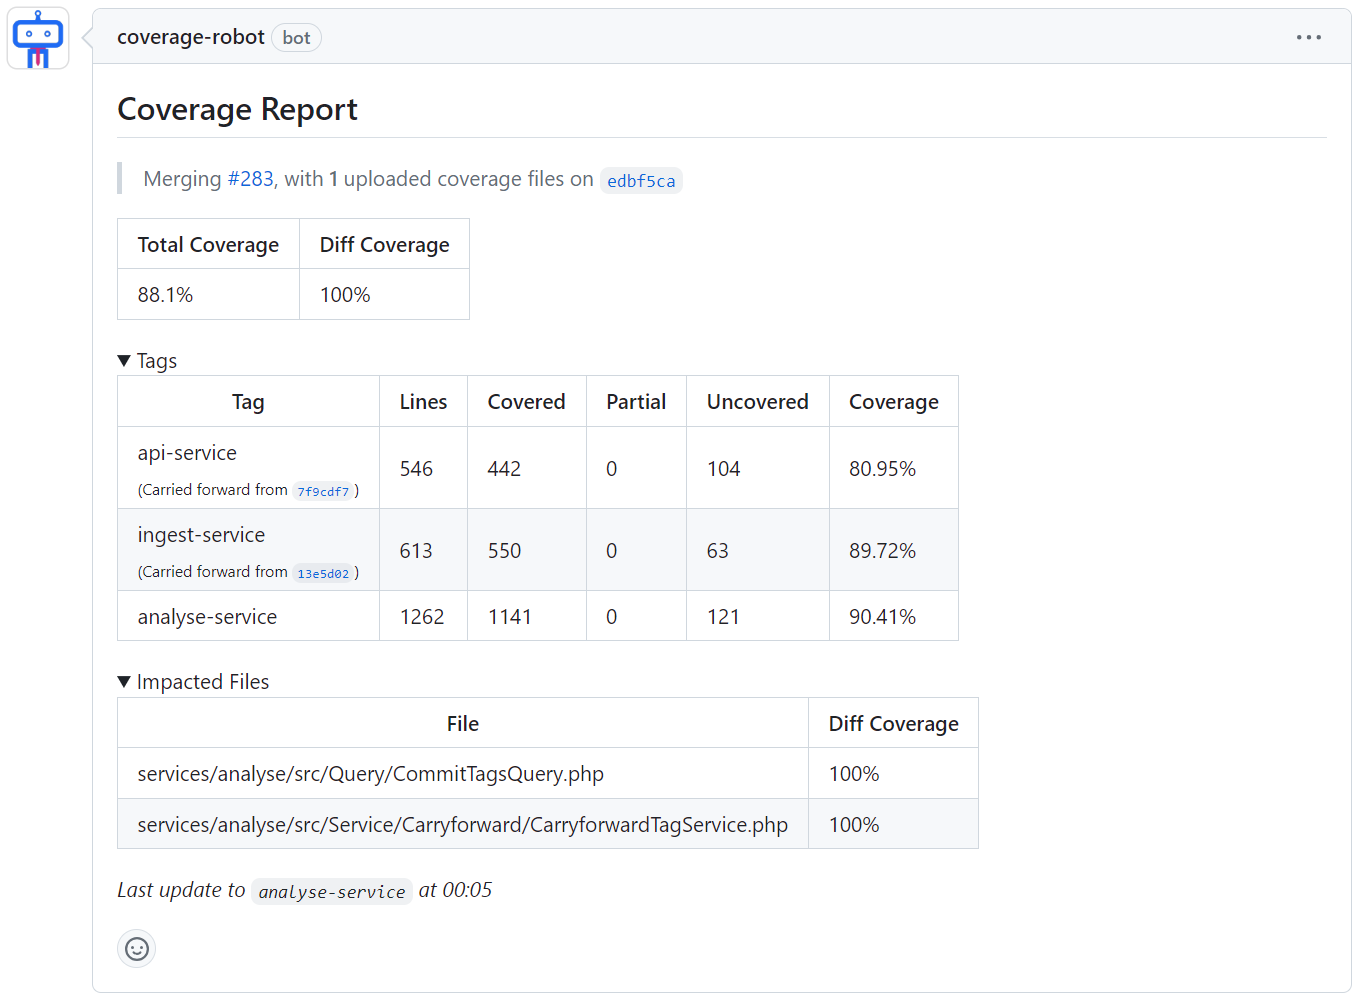Viewport: 1358px width, 999px height.
Task: Click the Total Coverage column header
Action: click(208, 245)
